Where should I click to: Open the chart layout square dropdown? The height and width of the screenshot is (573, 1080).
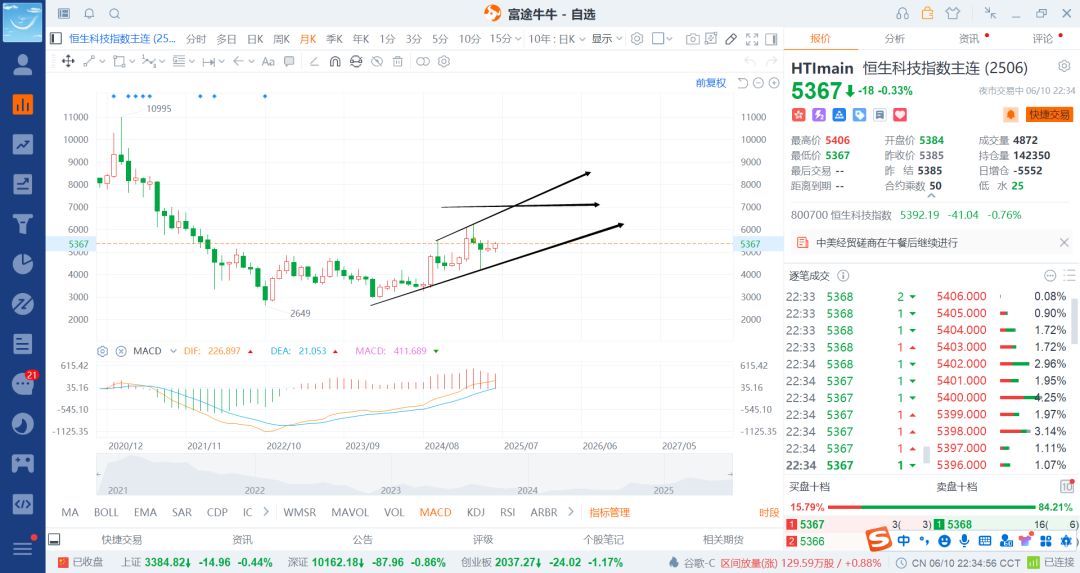click(x=662, y=39)
